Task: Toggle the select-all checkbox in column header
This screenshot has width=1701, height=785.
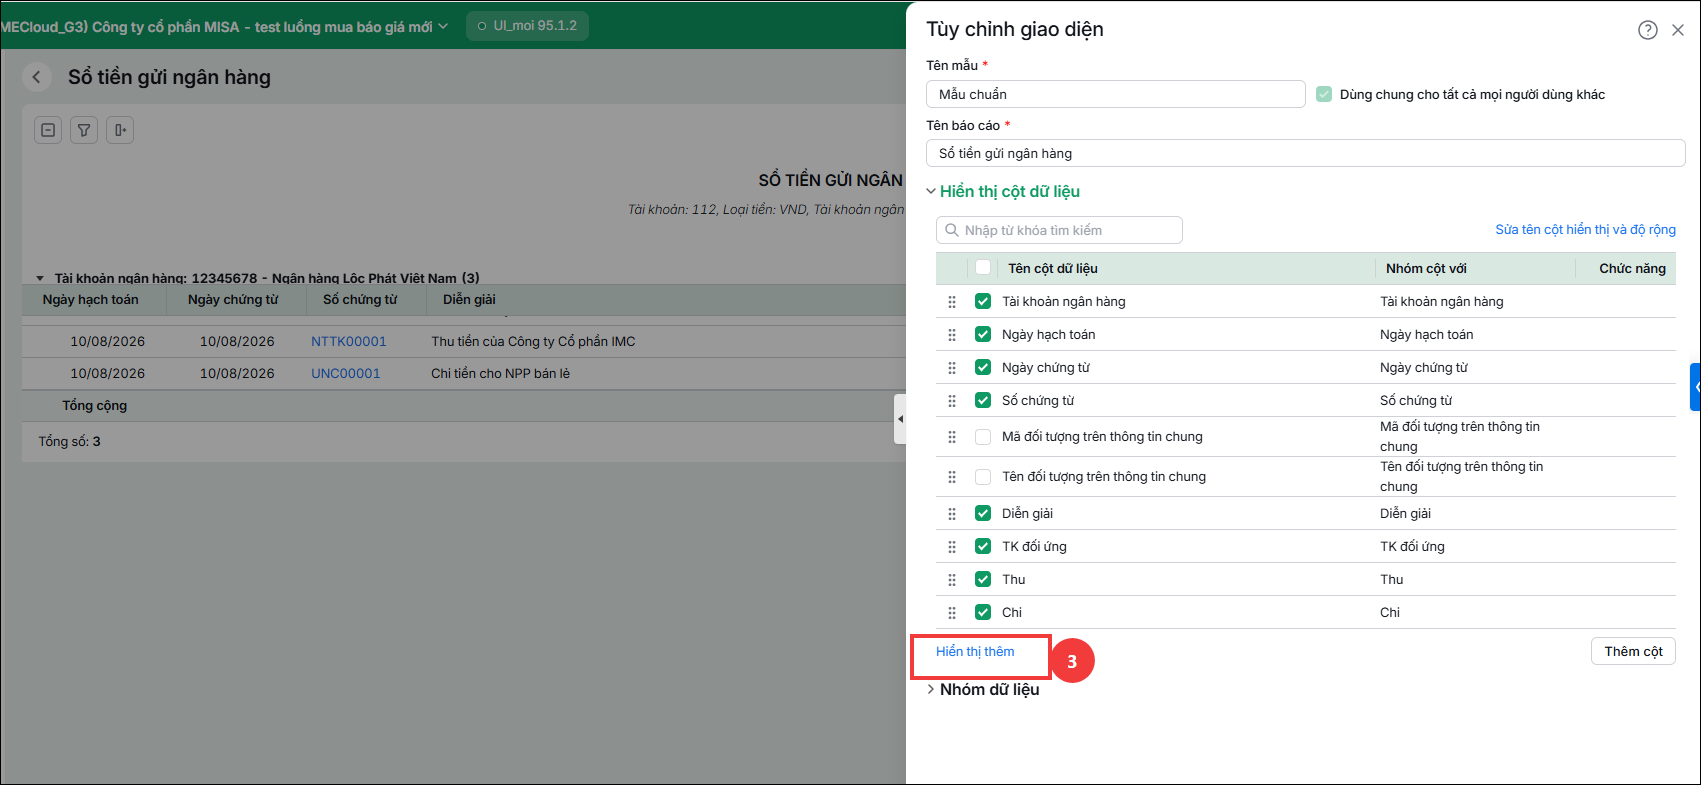Action: tap(983, 268)
